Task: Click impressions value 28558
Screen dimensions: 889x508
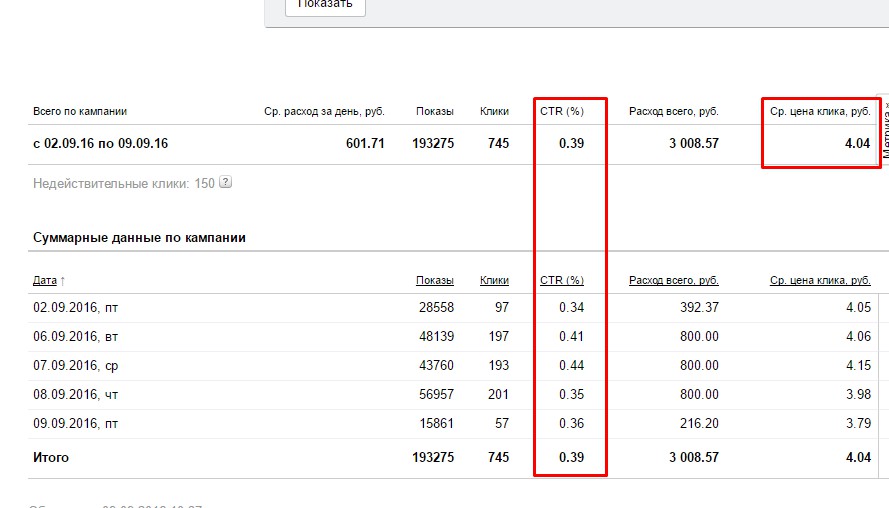Action: click(437, 308)
